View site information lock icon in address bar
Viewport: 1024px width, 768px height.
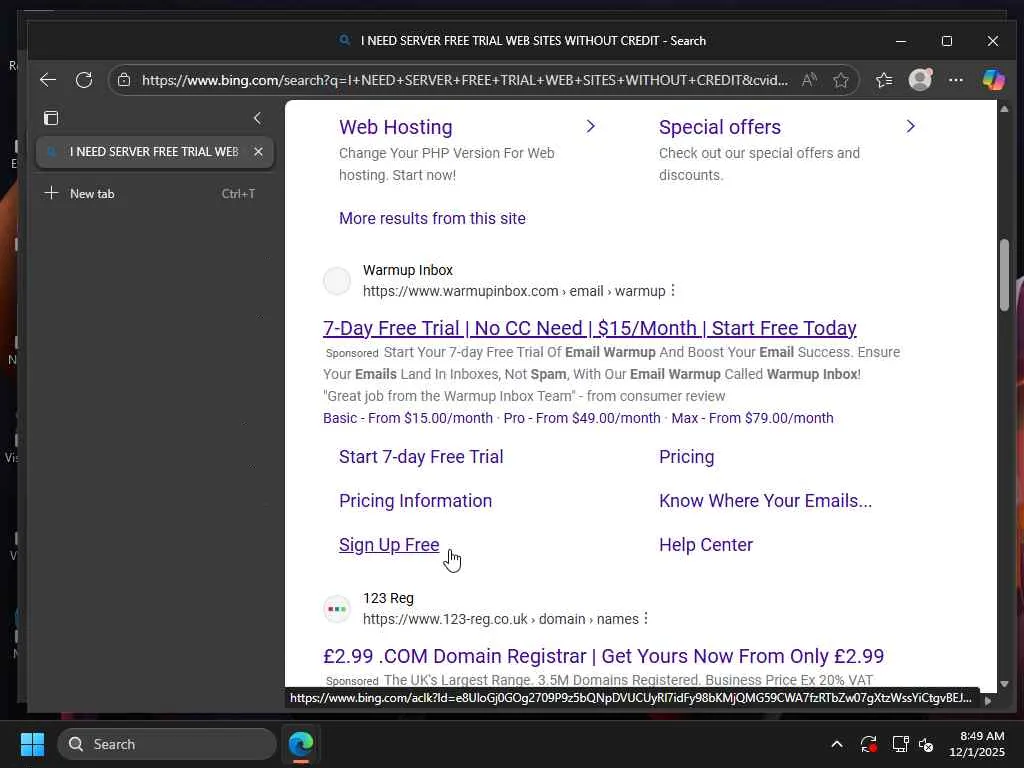point(124,80)
